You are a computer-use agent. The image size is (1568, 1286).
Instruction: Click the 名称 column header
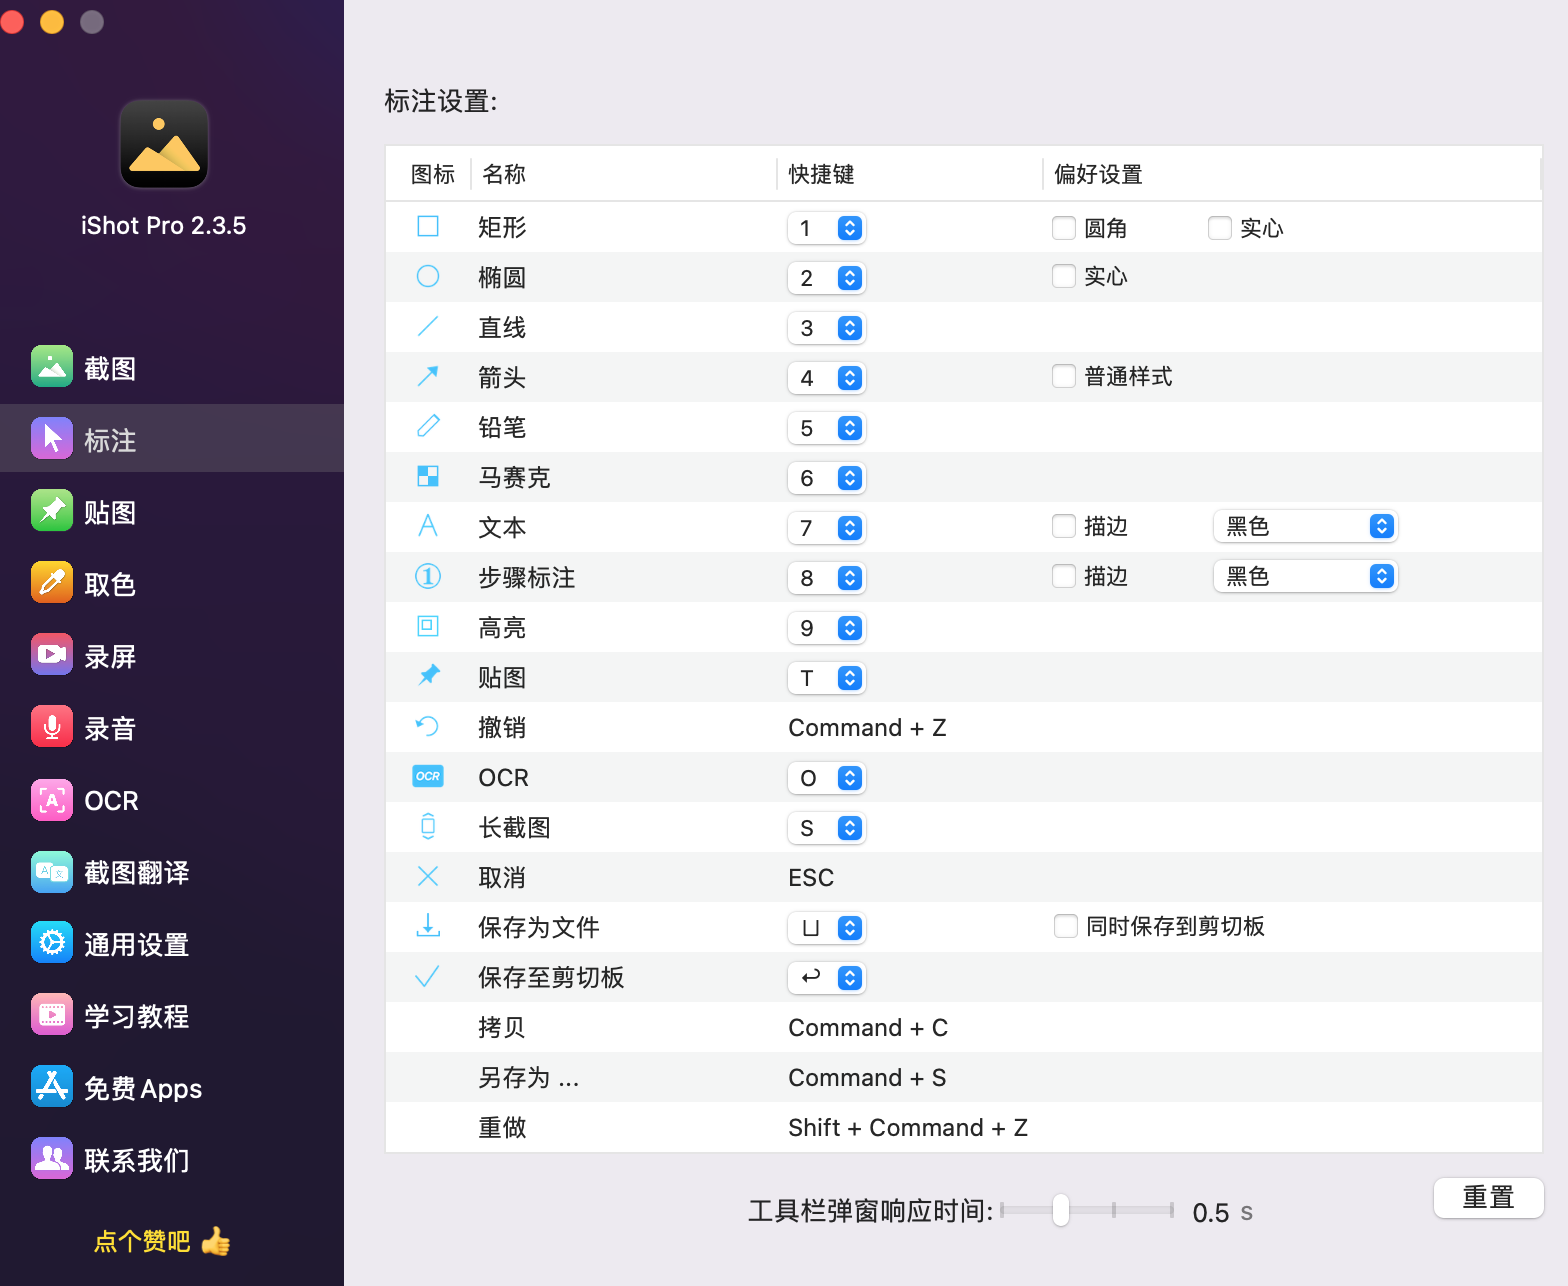504,174
